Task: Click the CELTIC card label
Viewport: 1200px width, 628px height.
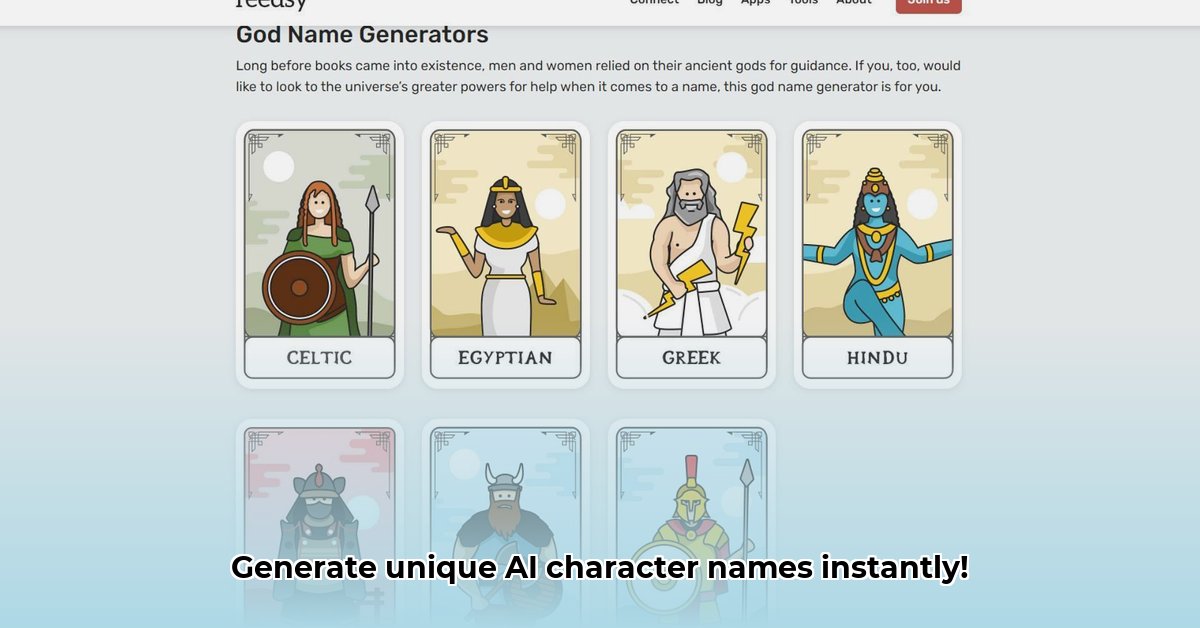Action: coord(320,357)
